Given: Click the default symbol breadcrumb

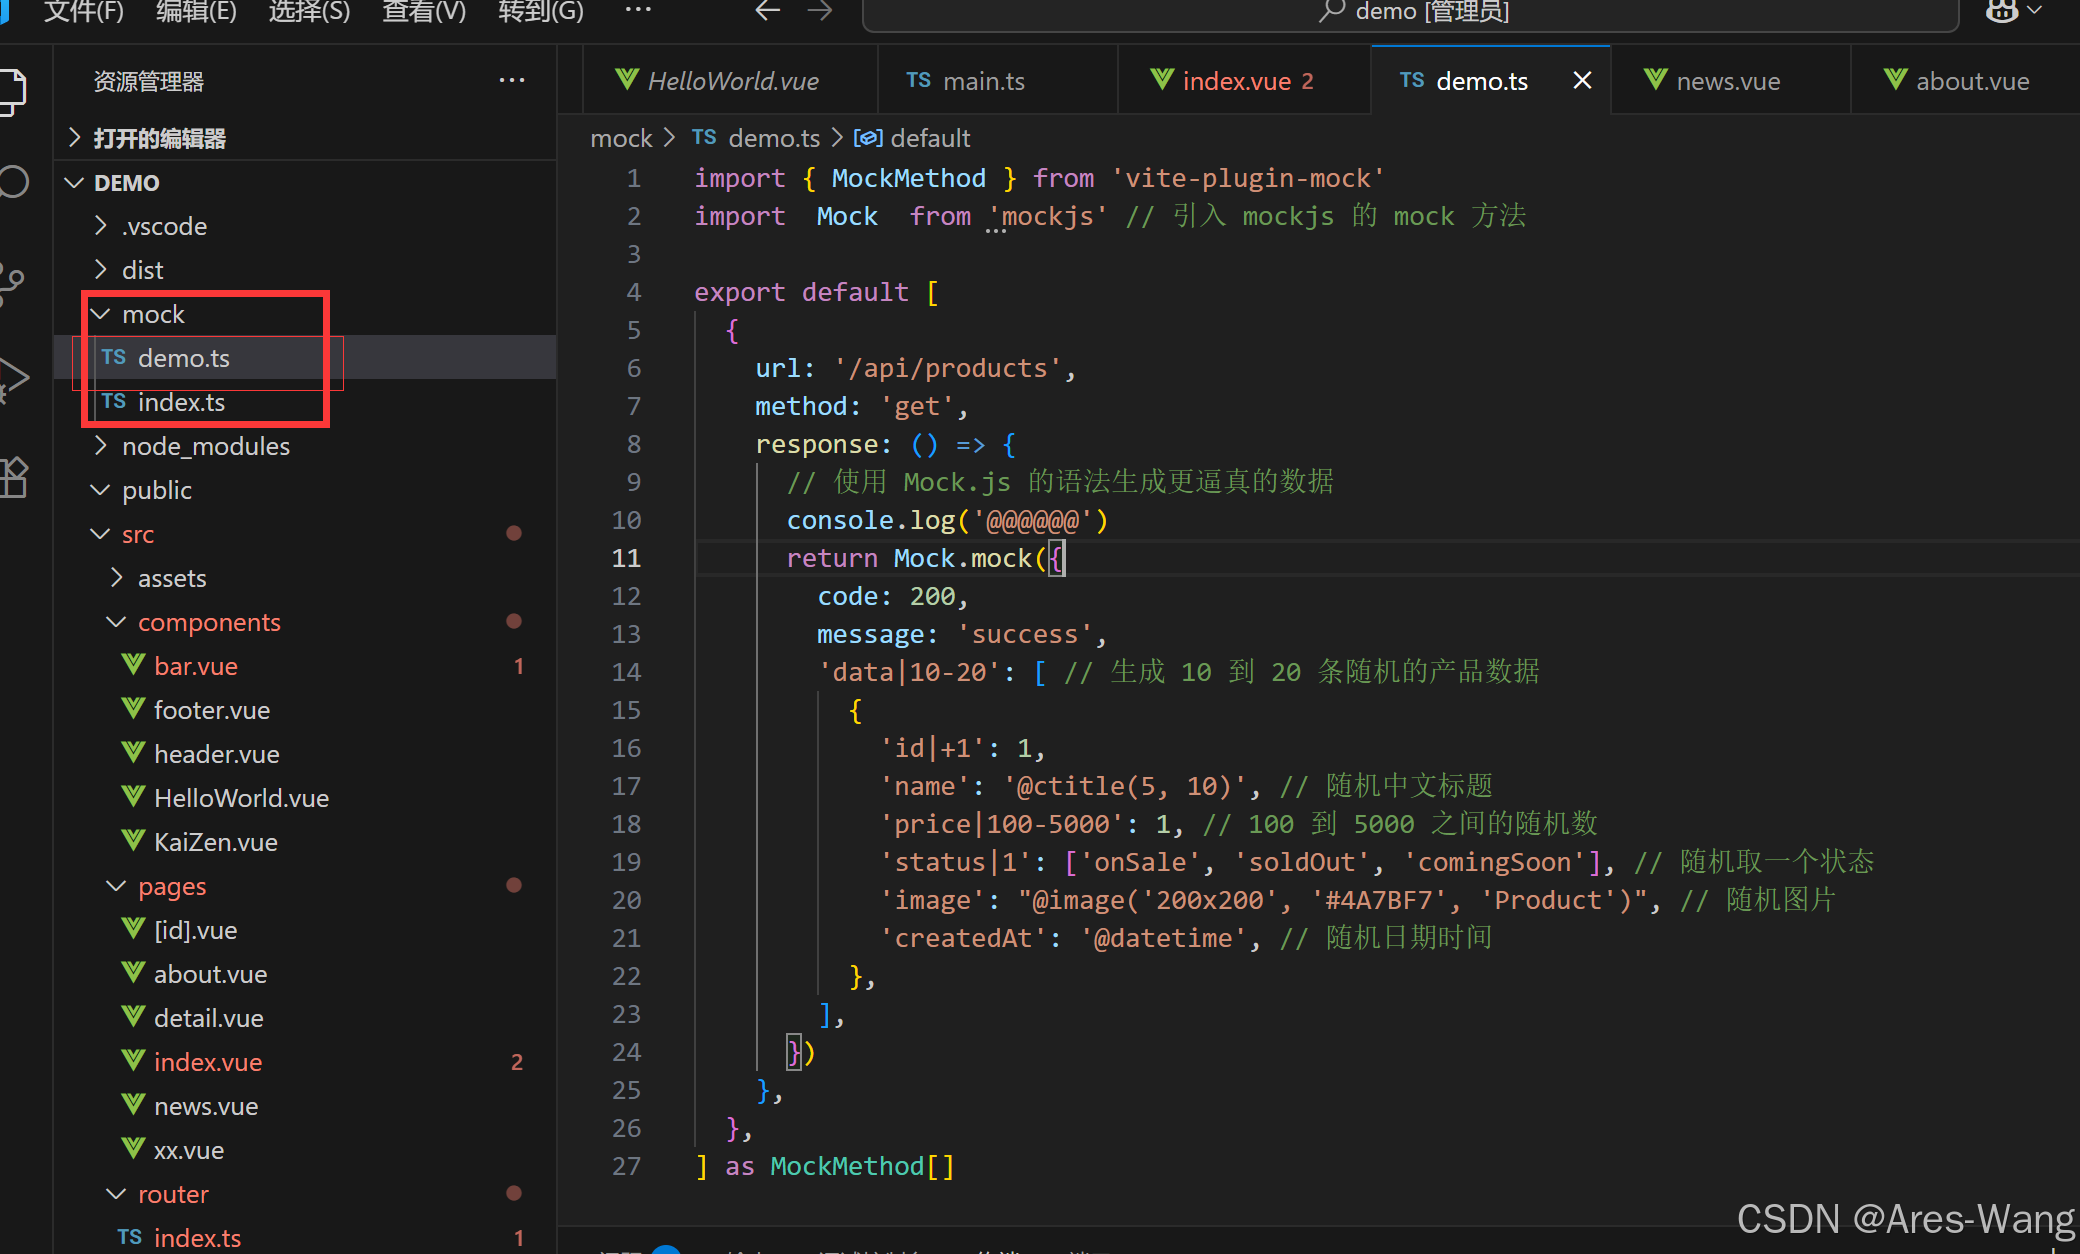Looking at the screenshot, I should point(912,138).
